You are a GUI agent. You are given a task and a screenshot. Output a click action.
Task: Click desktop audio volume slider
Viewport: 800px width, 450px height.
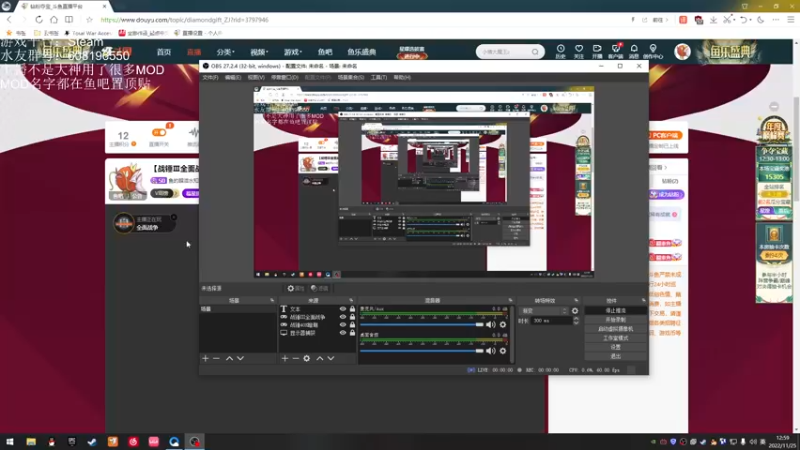421,351
